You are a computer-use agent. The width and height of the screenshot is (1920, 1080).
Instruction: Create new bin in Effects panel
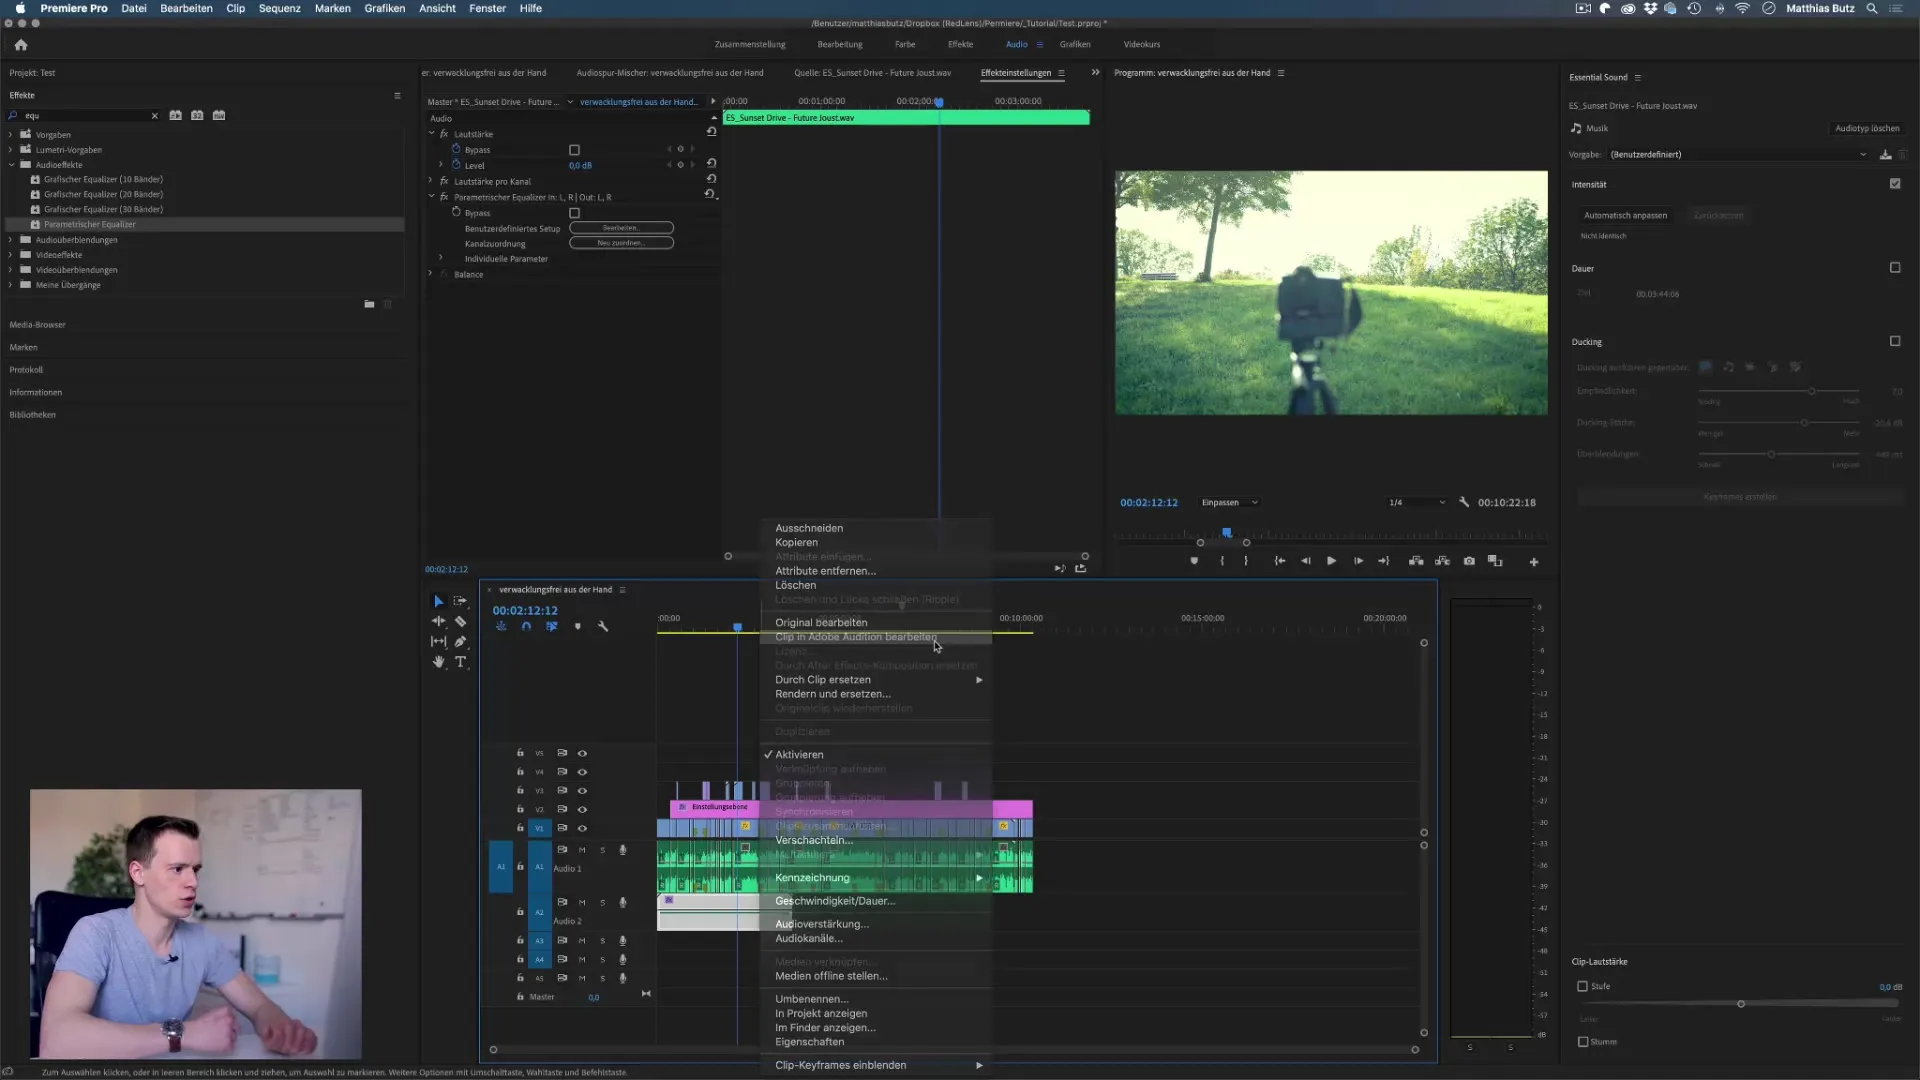(369, 304)
